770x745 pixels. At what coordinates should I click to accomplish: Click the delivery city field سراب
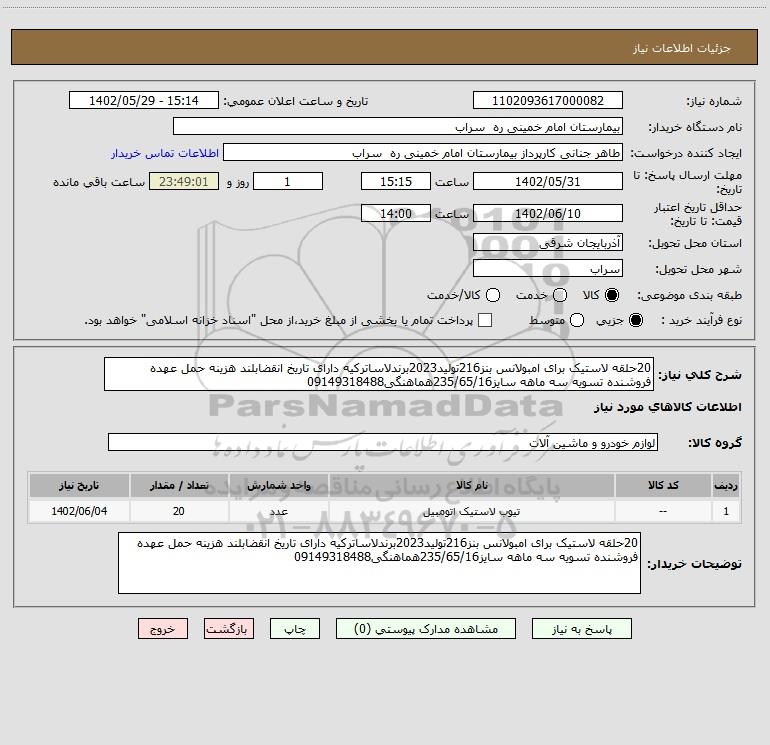pos(548,269)
